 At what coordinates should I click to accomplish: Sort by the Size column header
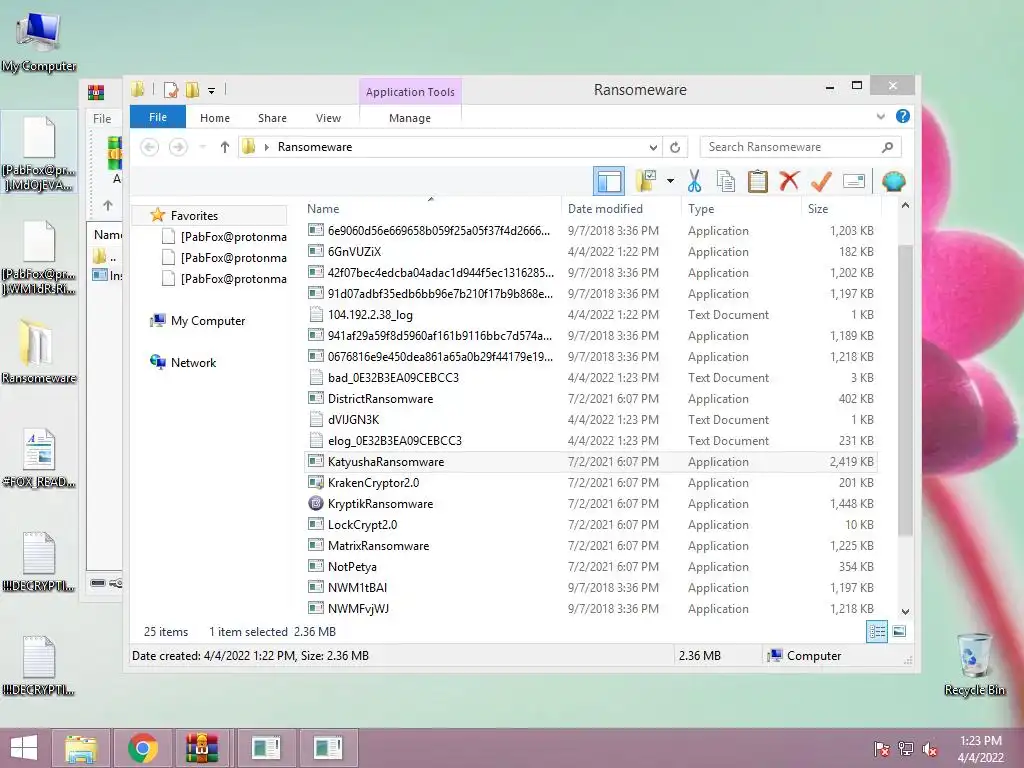tap(818, 208)
